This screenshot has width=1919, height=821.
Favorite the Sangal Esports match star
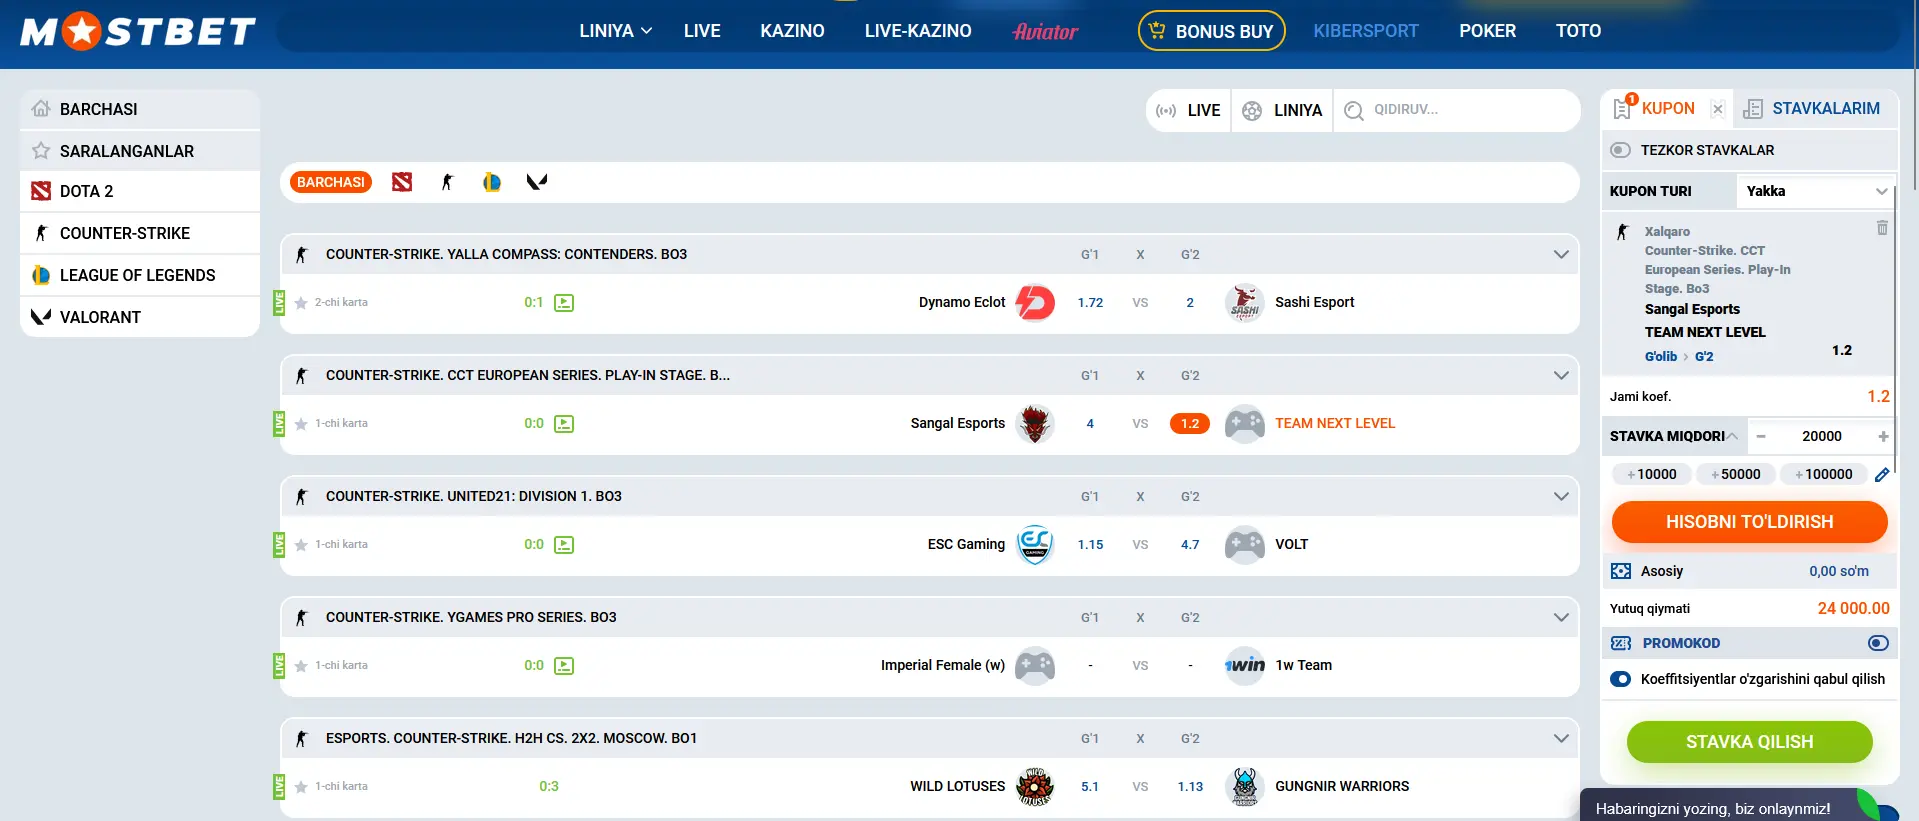click(x=301, y=424)
